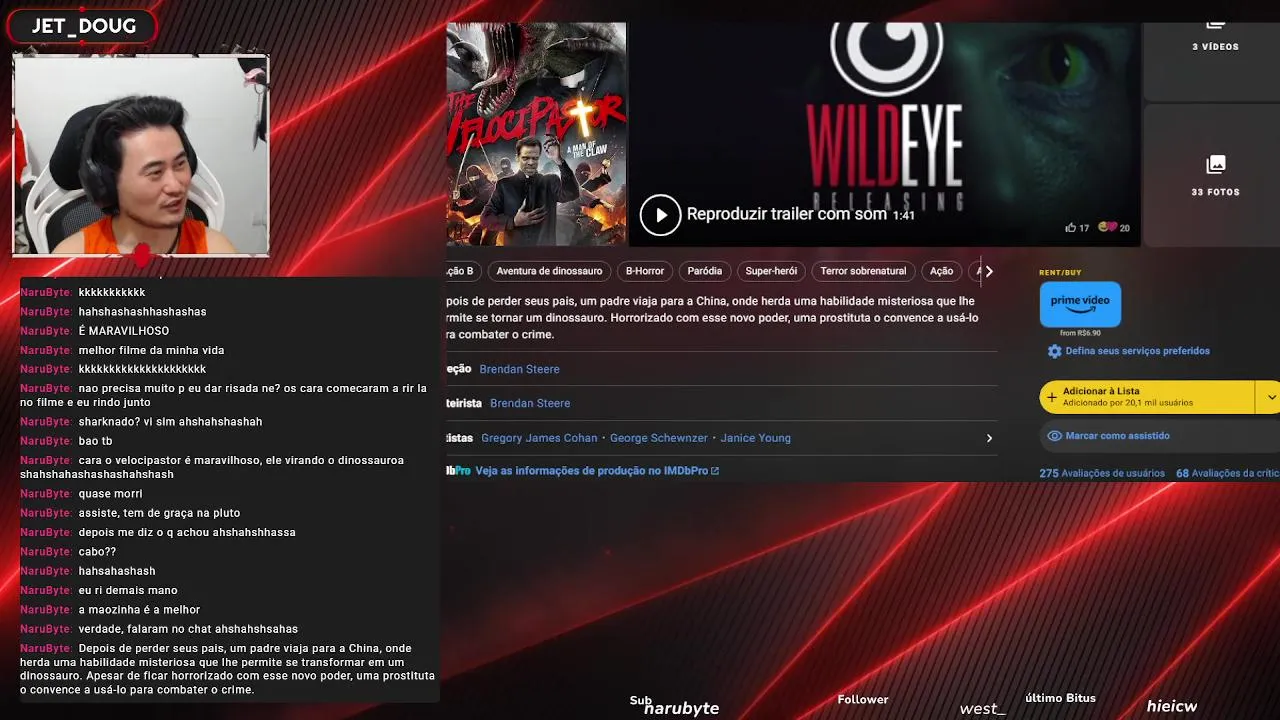Click chat message 'depois me diz o q achou'
Screen dimensions: 1280x720
(187, 532)
